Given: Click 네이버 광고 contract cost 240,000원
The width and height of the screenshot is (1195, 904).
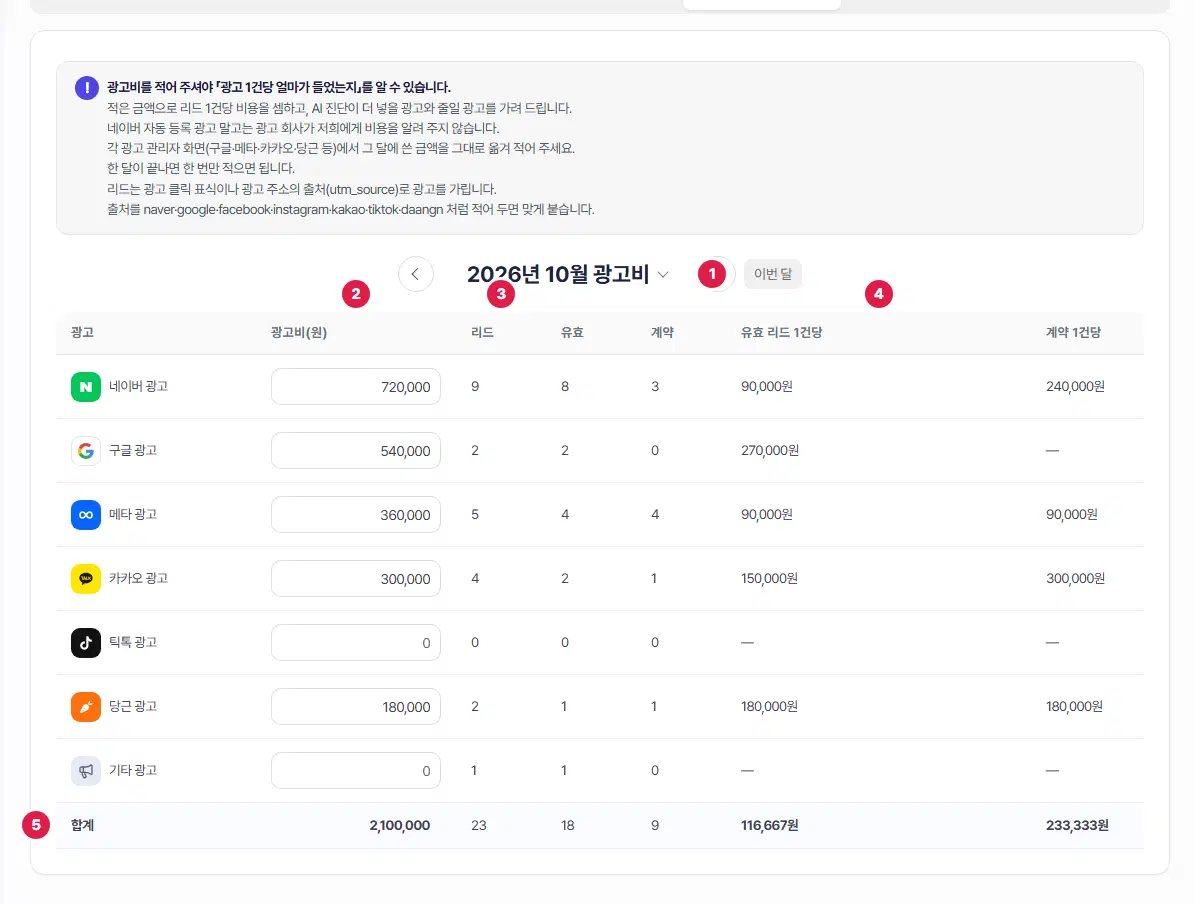Looking at the screenshot, I should tap(1075, 386).
